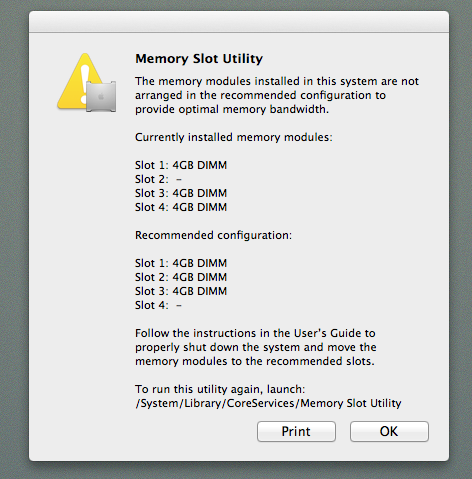
Task: Select recommended Slot 2 4GB DIMM line
Action: 181,277
